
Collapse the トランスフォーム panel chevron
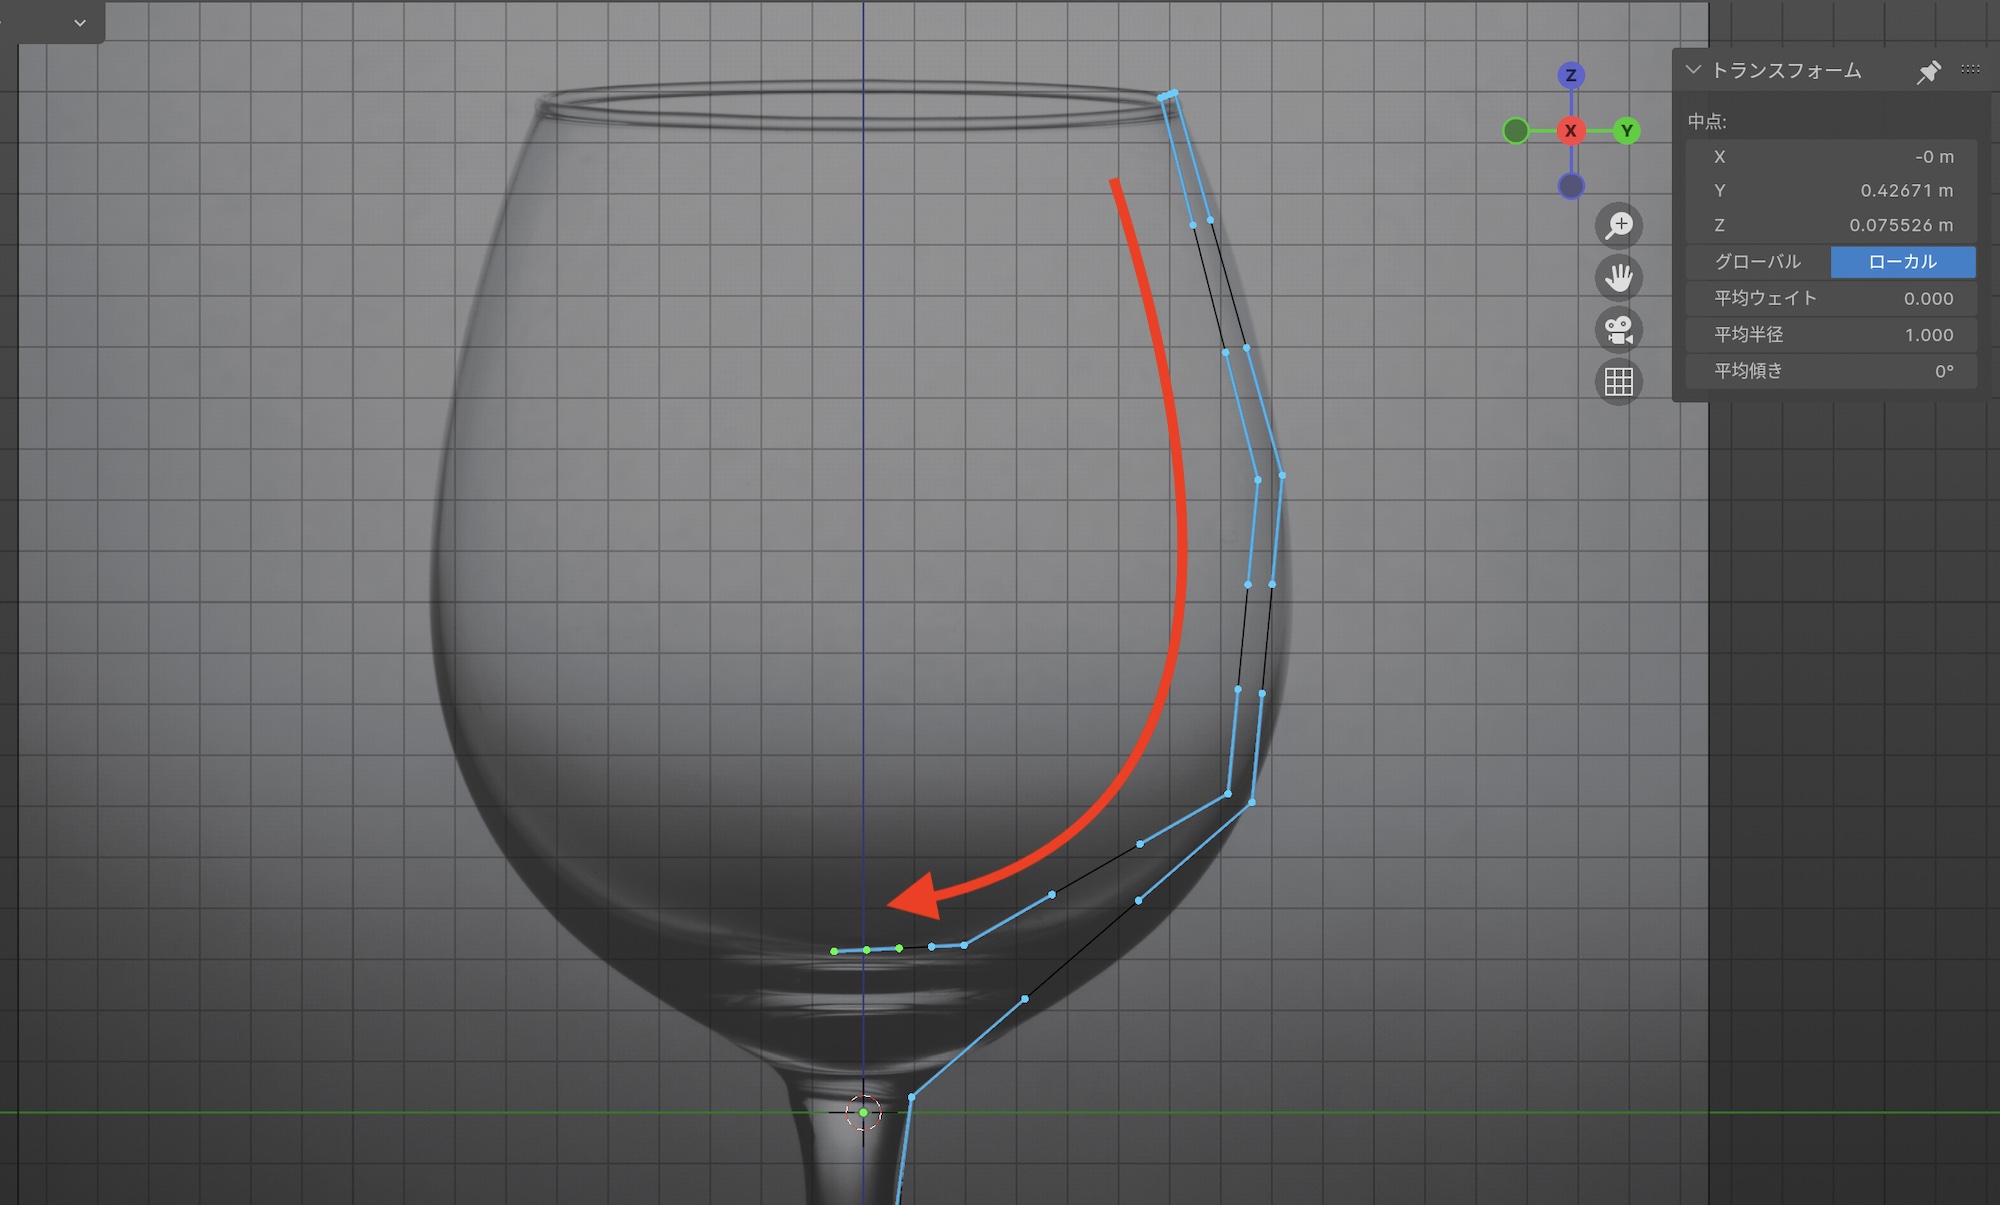[x=1693, y=70]
